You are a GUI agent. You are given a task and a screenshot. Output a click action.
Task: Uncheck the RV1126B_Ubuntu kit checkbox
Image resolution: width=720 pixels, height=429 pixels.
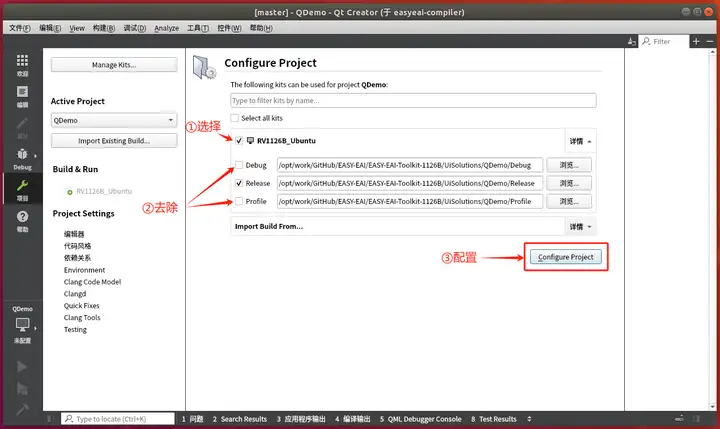click(239, 141)
